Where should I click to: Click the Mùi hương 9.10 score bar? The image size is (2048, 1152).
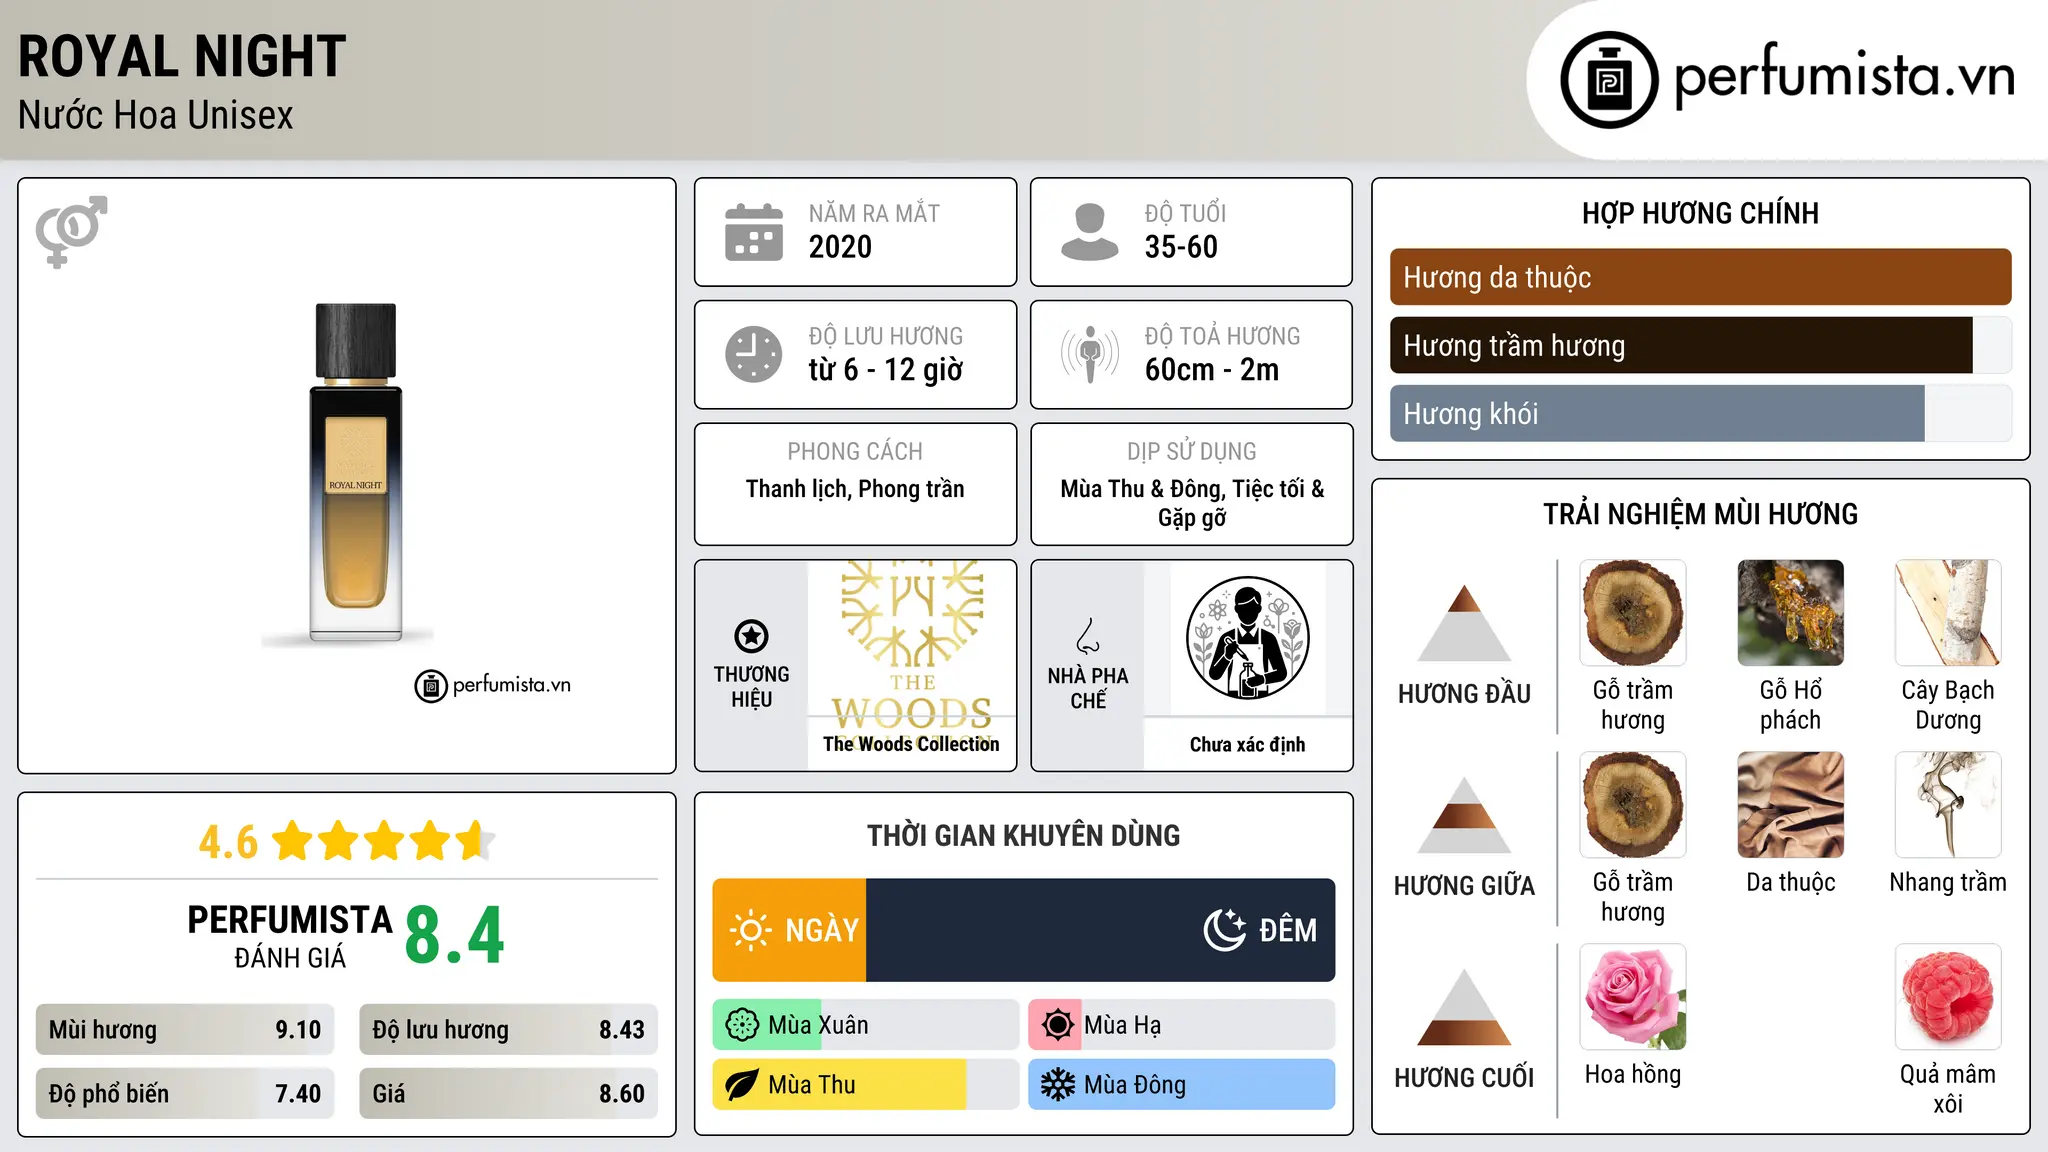click(x=185, y=1030)
